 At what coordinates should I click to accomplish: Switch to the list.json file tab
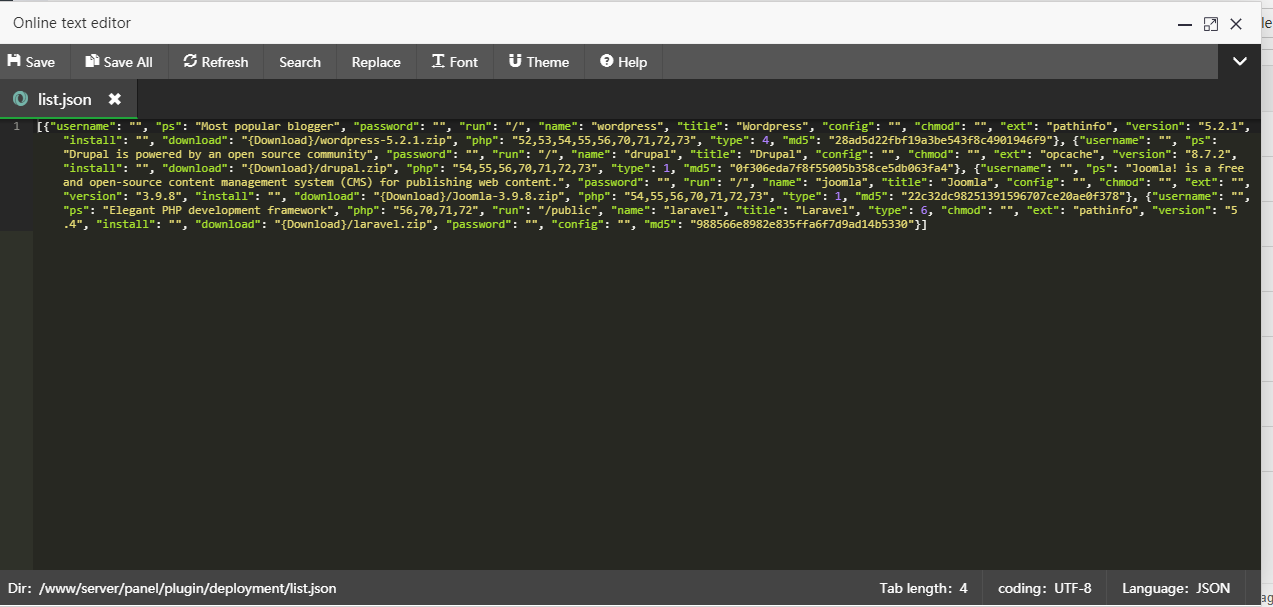[64, 99]
